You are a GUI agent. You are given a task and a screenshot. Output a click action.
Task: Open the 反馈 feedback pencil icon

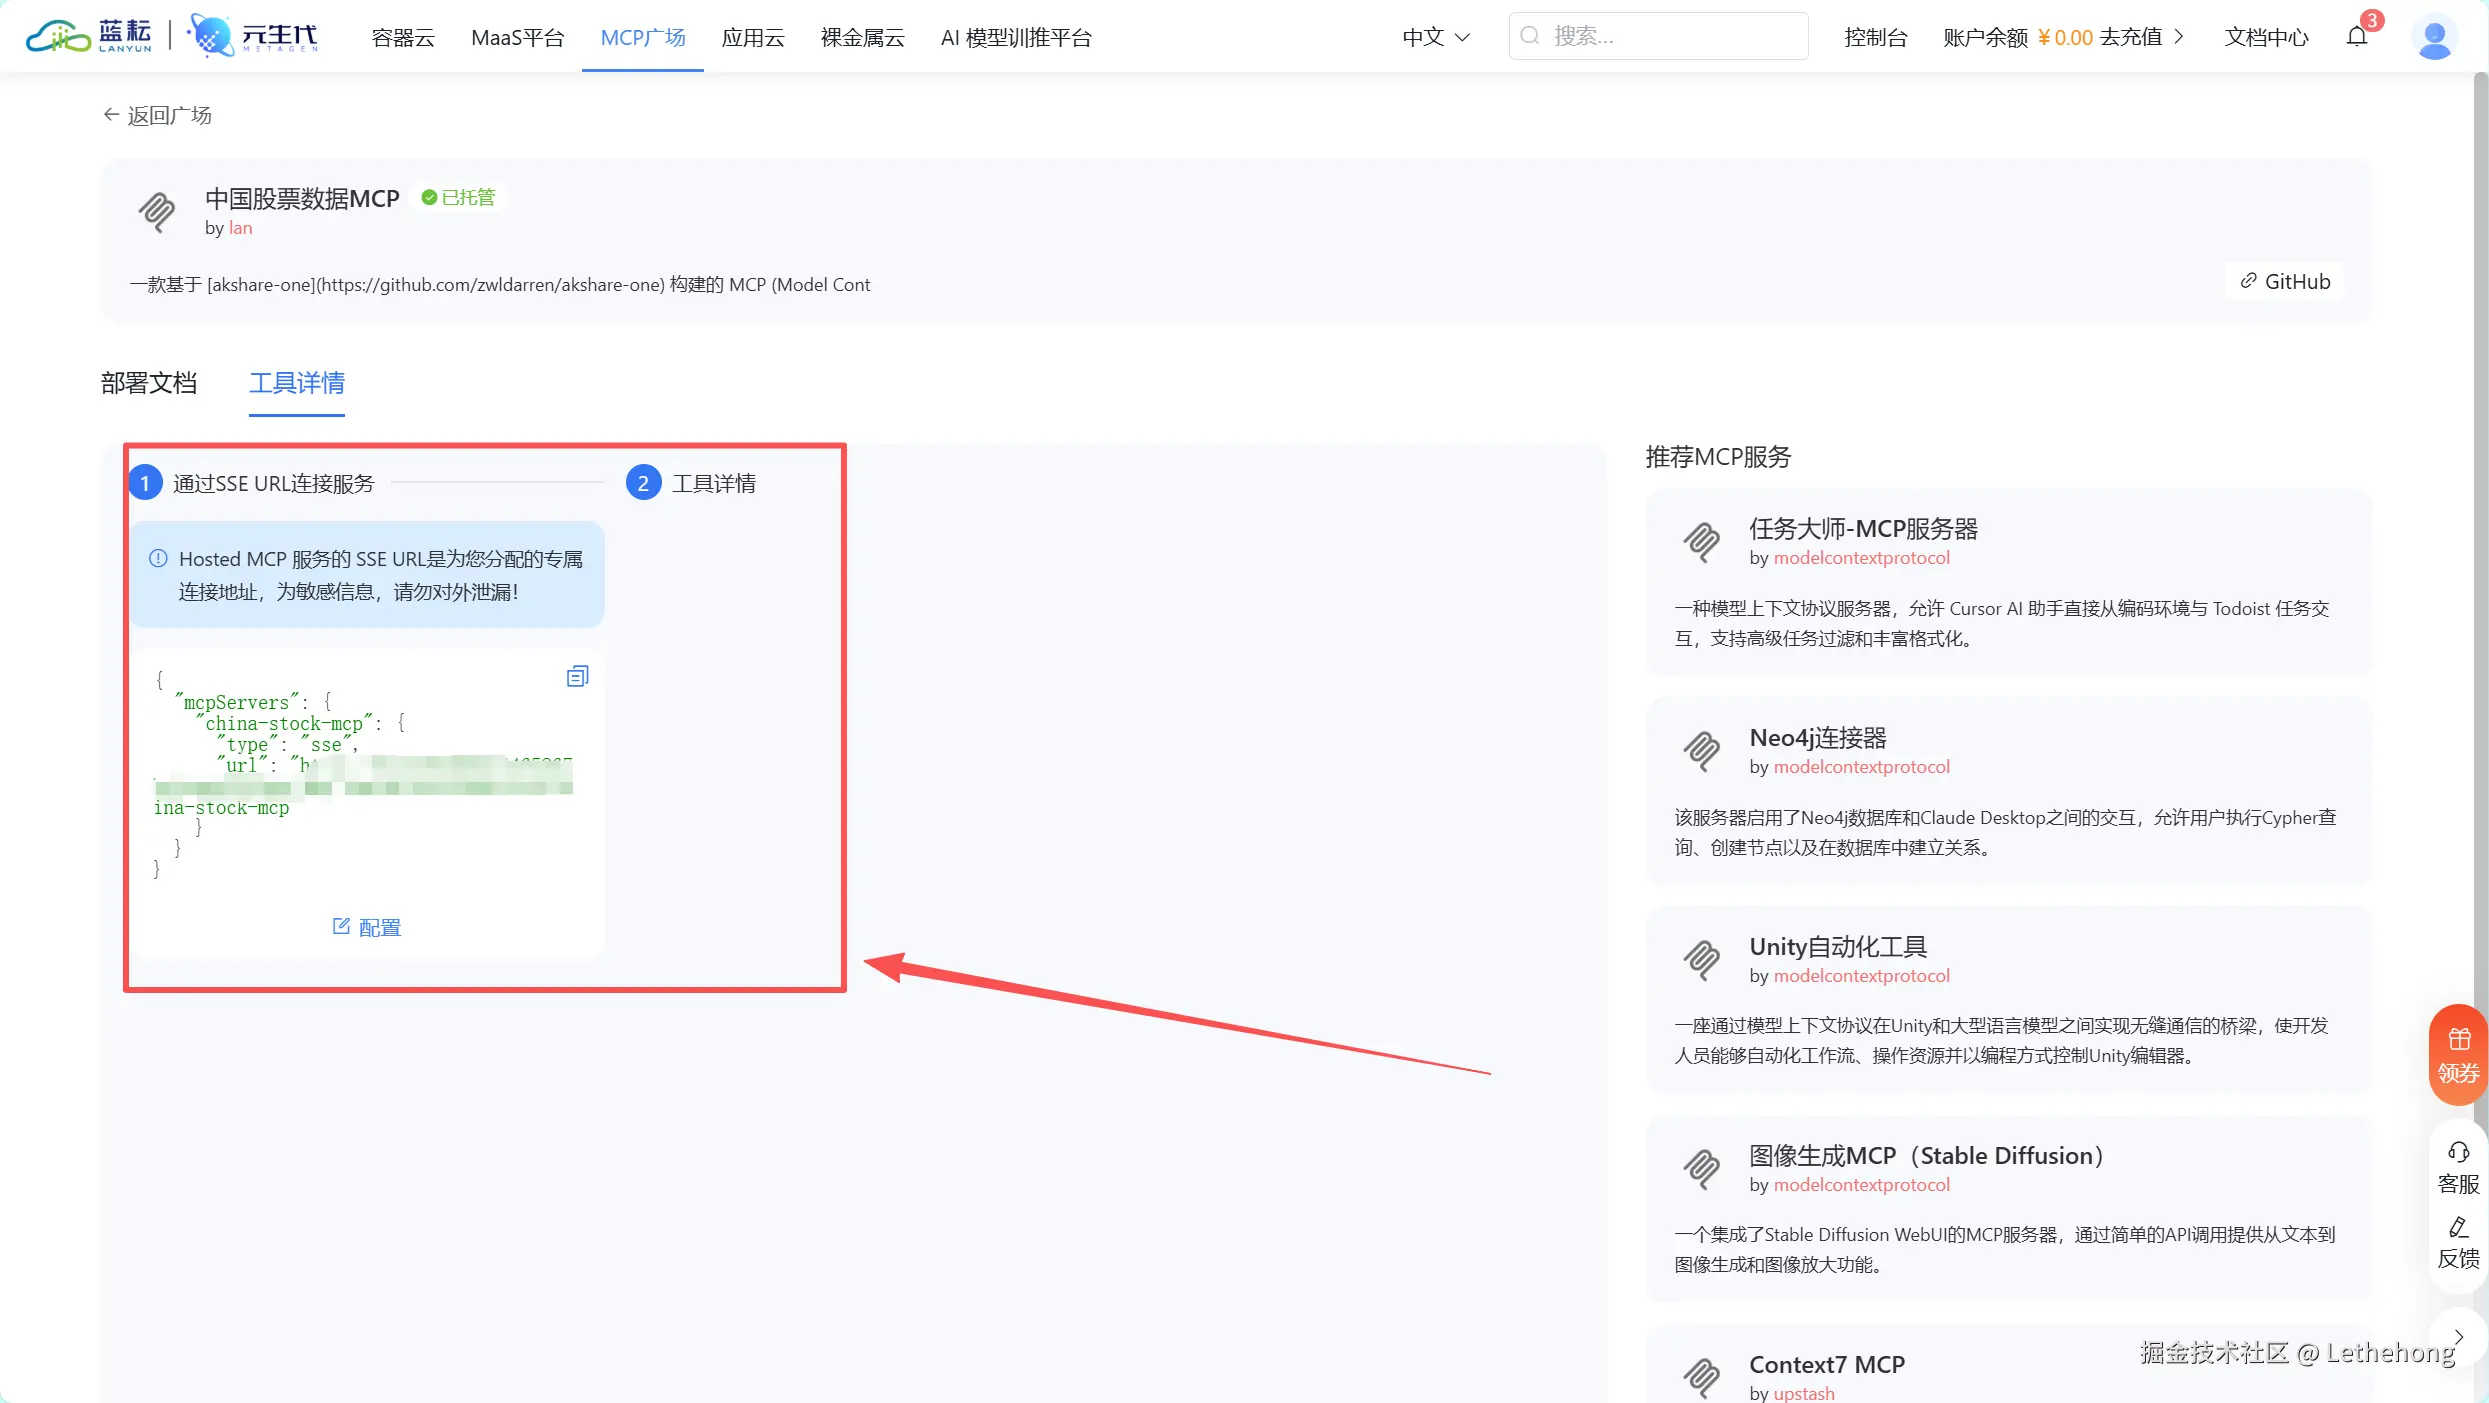click(2458, 1241)
